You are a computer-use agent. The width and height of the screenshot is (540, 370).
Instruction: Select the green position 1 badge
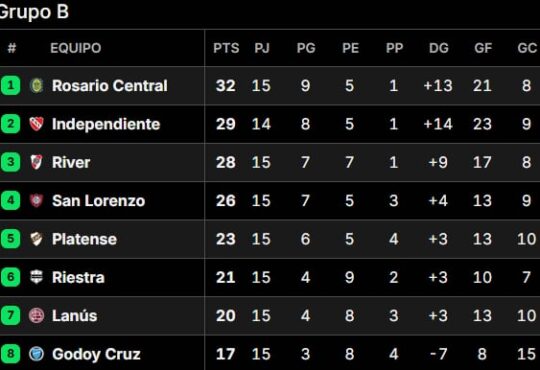[x=10, y=85]
